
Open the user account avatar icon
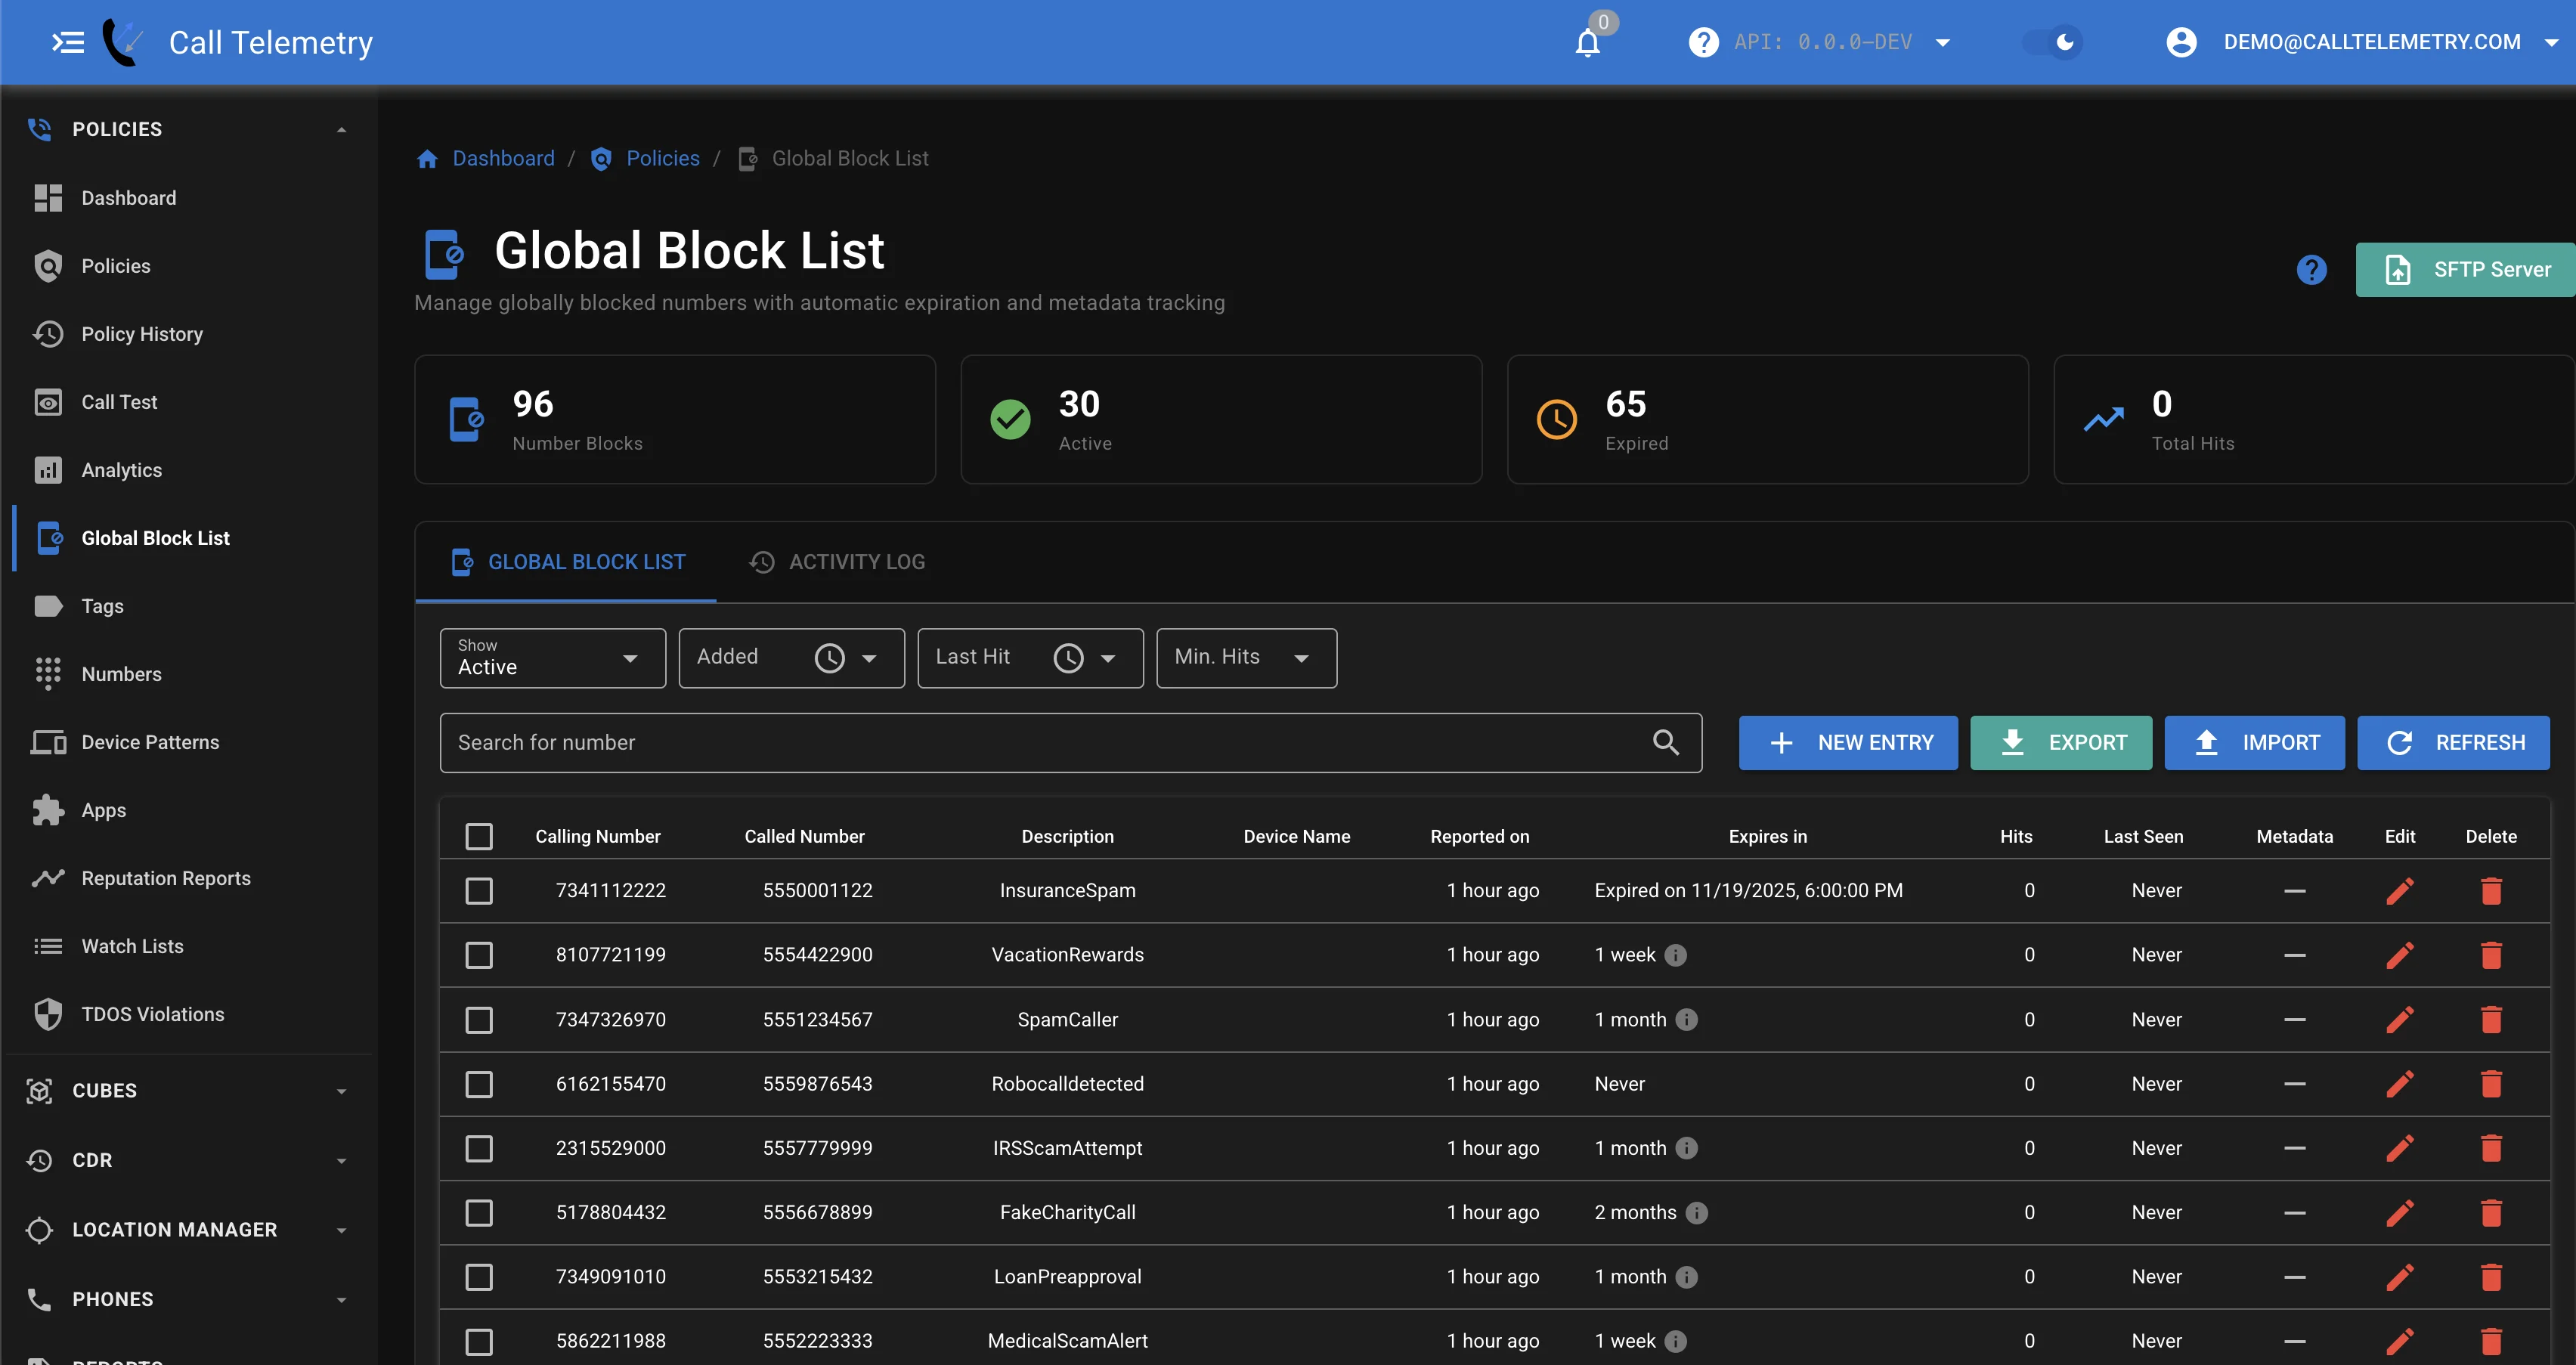(x=2181, y=42)
